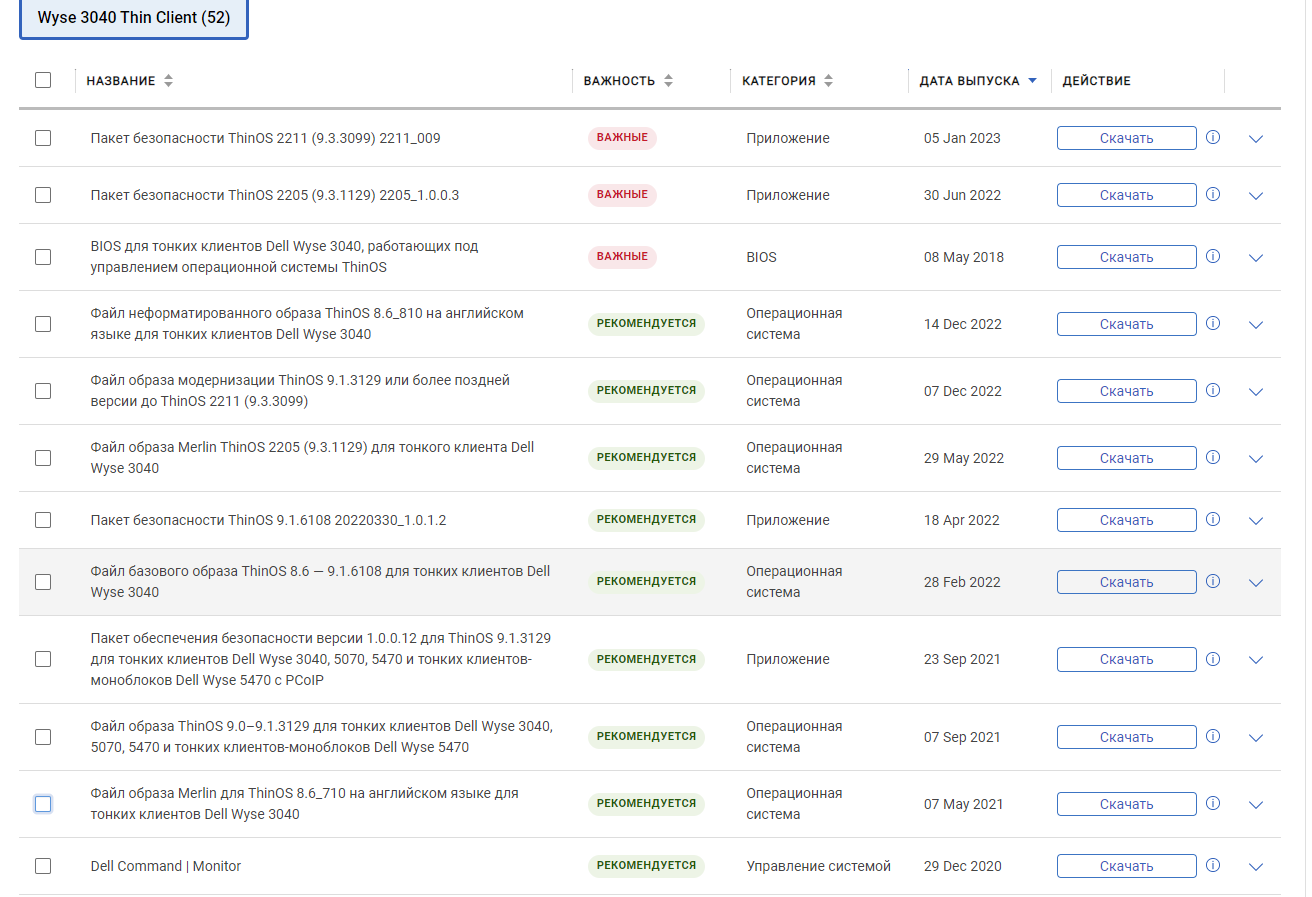Image resolution: width=1312 pixels, height=897 pixels.
Task: Open info icon for ThinOS 2205 (9.3.1129) 2205_1.0.0.3 package
Action: 1213,195
